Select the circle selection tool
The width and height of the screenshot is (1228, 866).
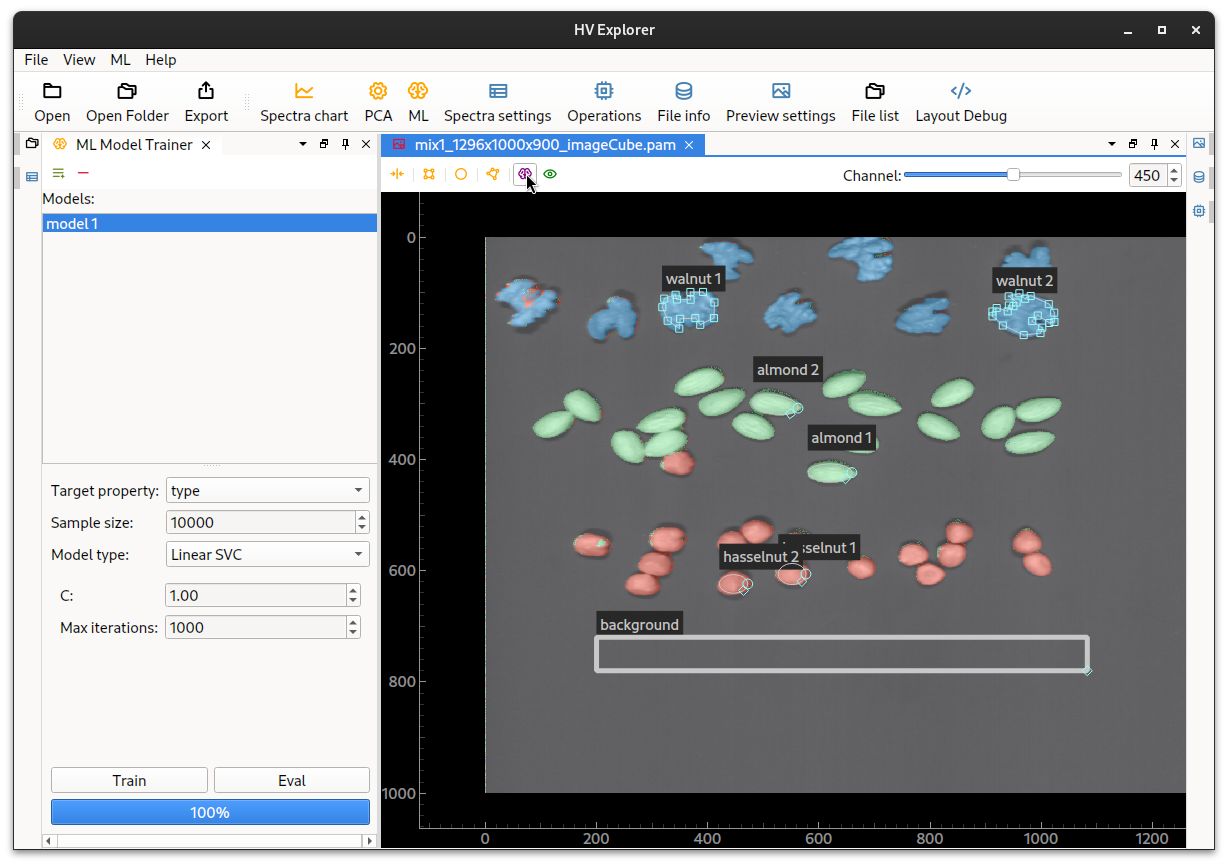(x=461, y=174)
